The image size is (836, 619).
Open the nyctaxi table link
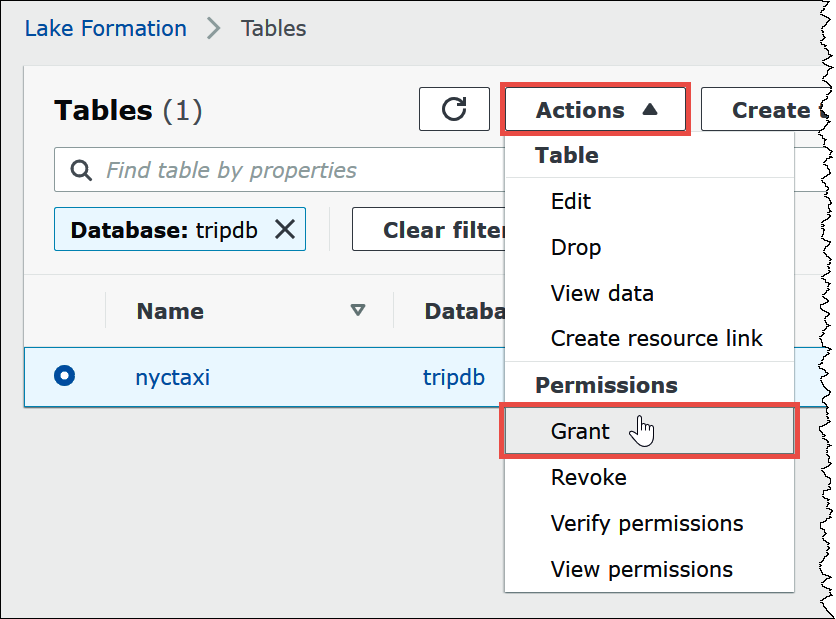pyautogui.click(x=172, y=377)
